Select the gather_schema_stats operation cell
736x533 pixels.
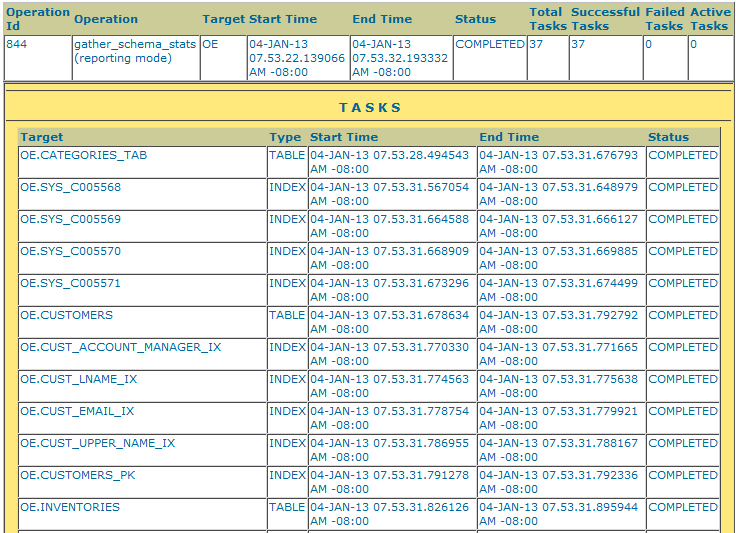tap(135, 51)
